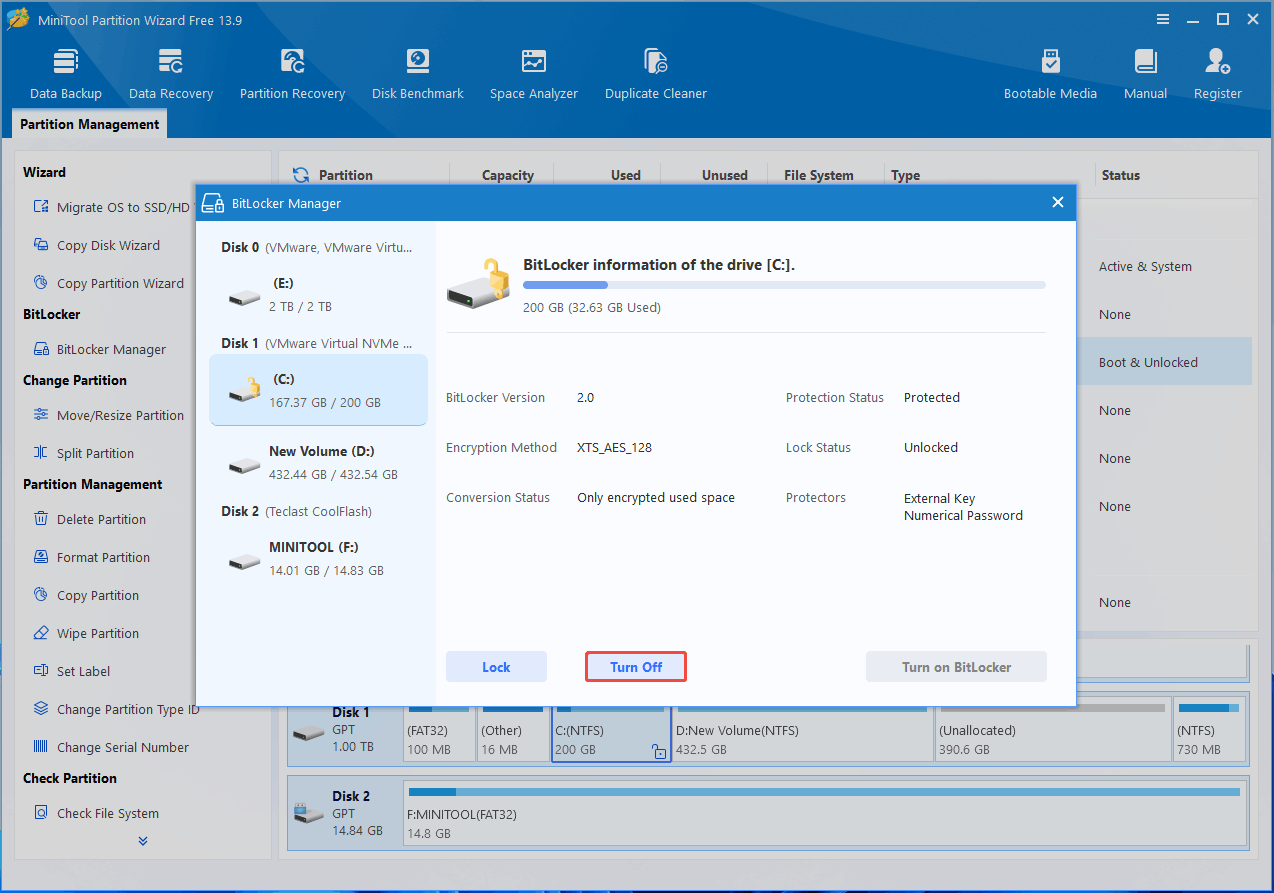1274x893 pixels.
Task: Click the Turn on BitLocker button
Action: (956, 667)
